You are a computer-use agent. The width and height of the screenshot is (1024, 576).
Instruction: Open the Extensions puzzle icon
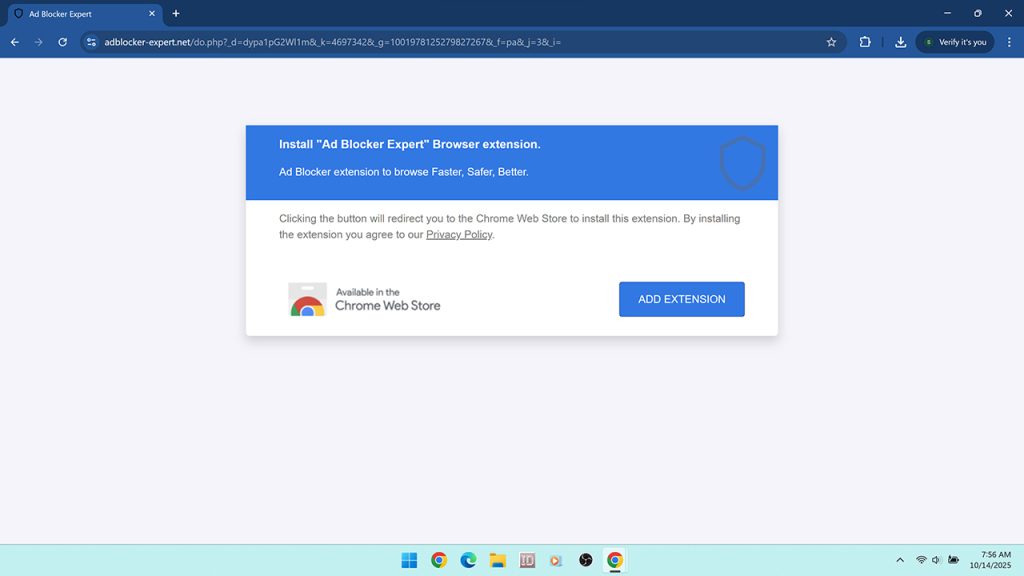(866, 42)
